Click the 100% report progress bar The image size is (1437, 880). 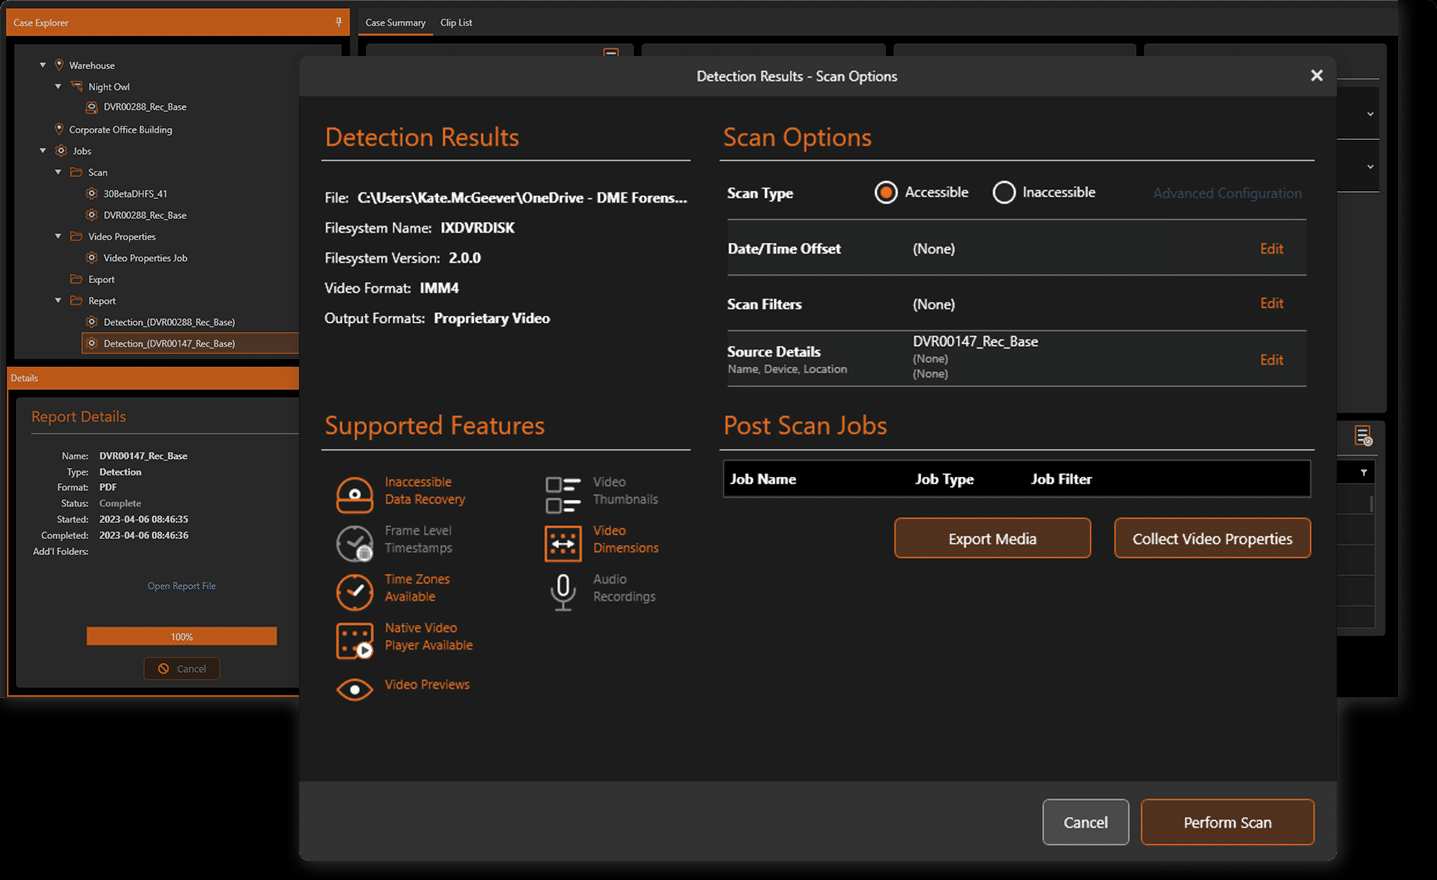click(181, 636)
